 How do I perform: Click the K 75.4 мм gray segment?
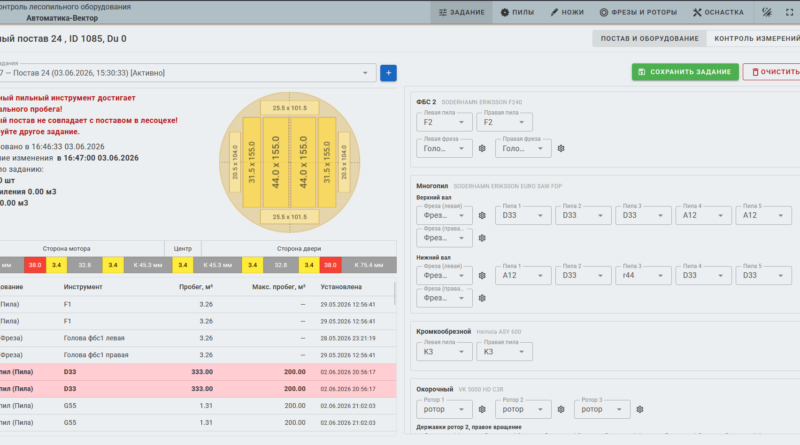pos(368,265)
